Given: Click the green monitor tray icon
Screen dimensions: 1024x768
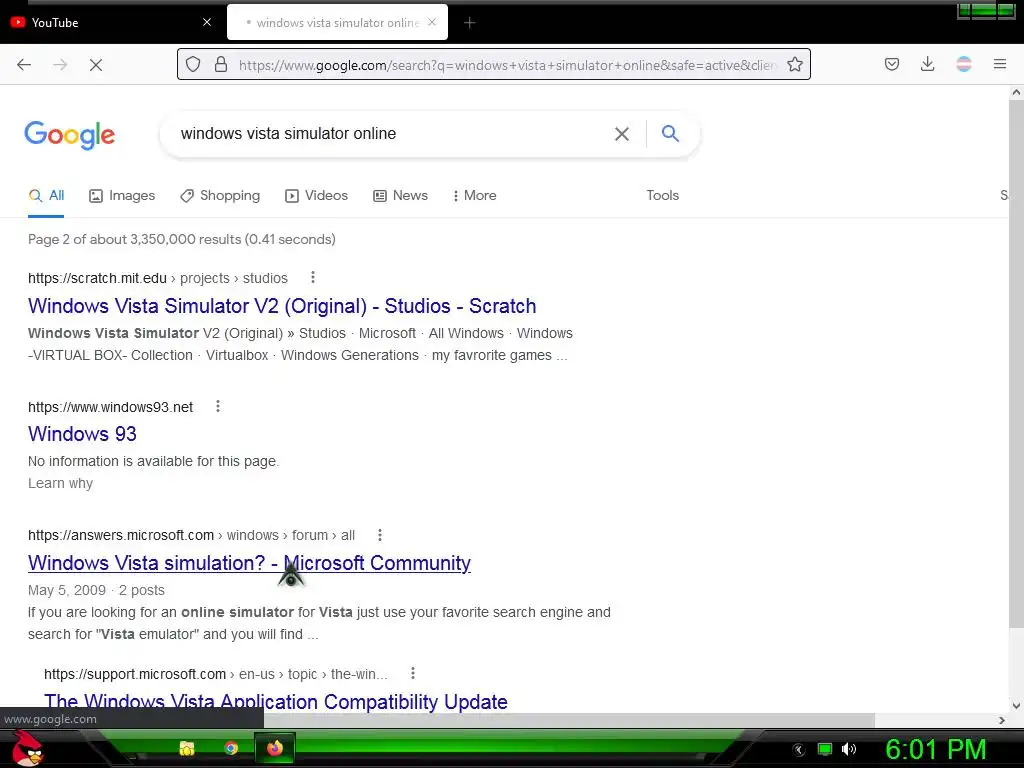Looking at the screenshot, I should pyautogui.click(x=825, y=749).
